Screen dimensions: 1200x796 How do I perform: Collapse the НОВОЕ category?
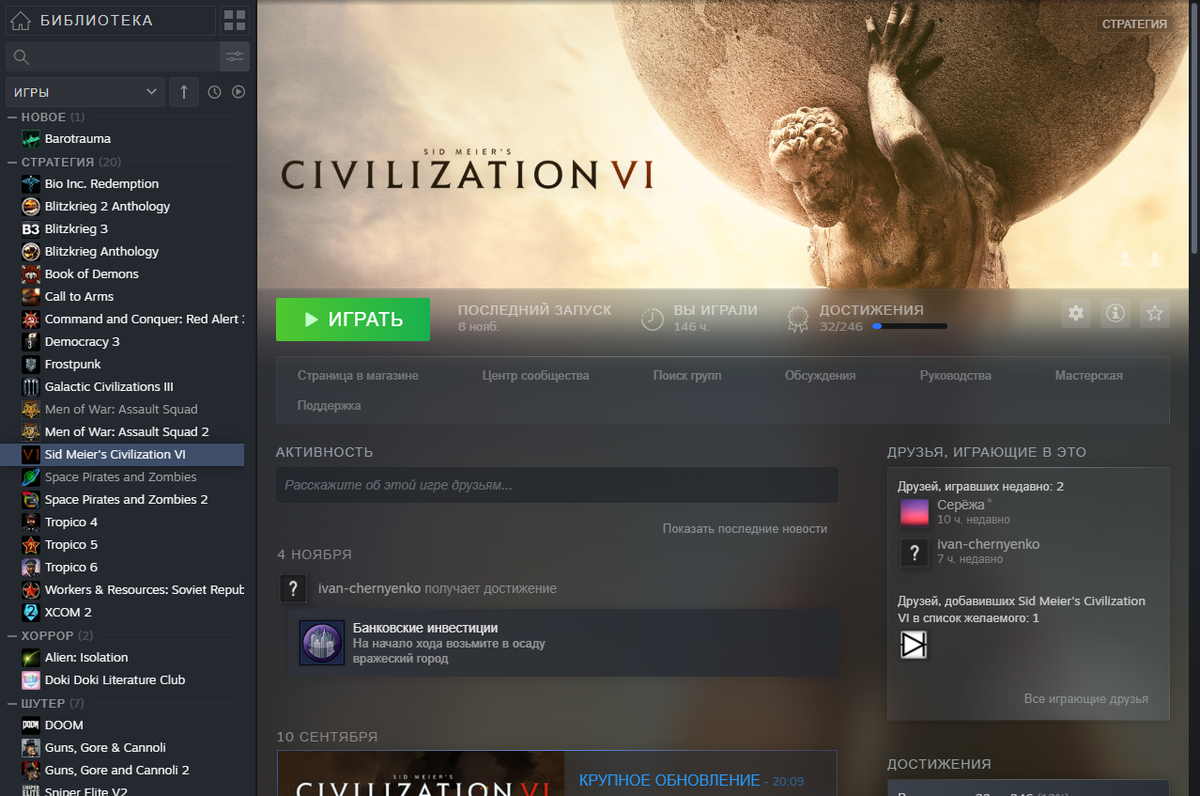[x=12, y=117]
